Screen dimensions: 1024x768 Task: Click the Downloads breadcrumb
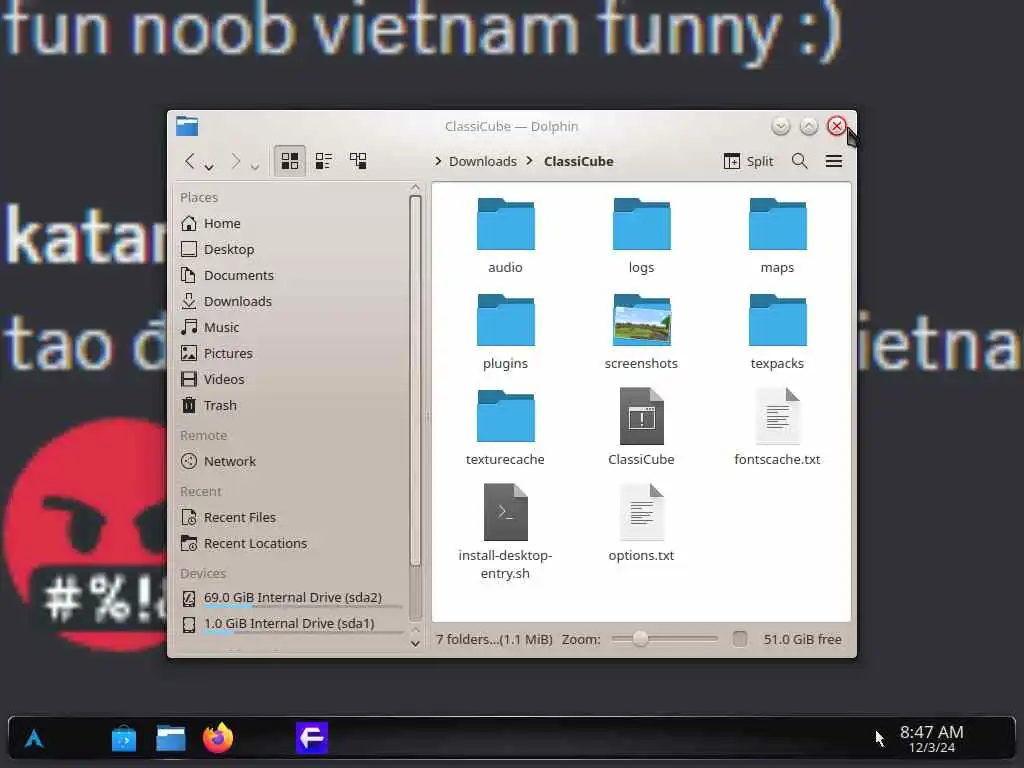[x=483, y=161]
